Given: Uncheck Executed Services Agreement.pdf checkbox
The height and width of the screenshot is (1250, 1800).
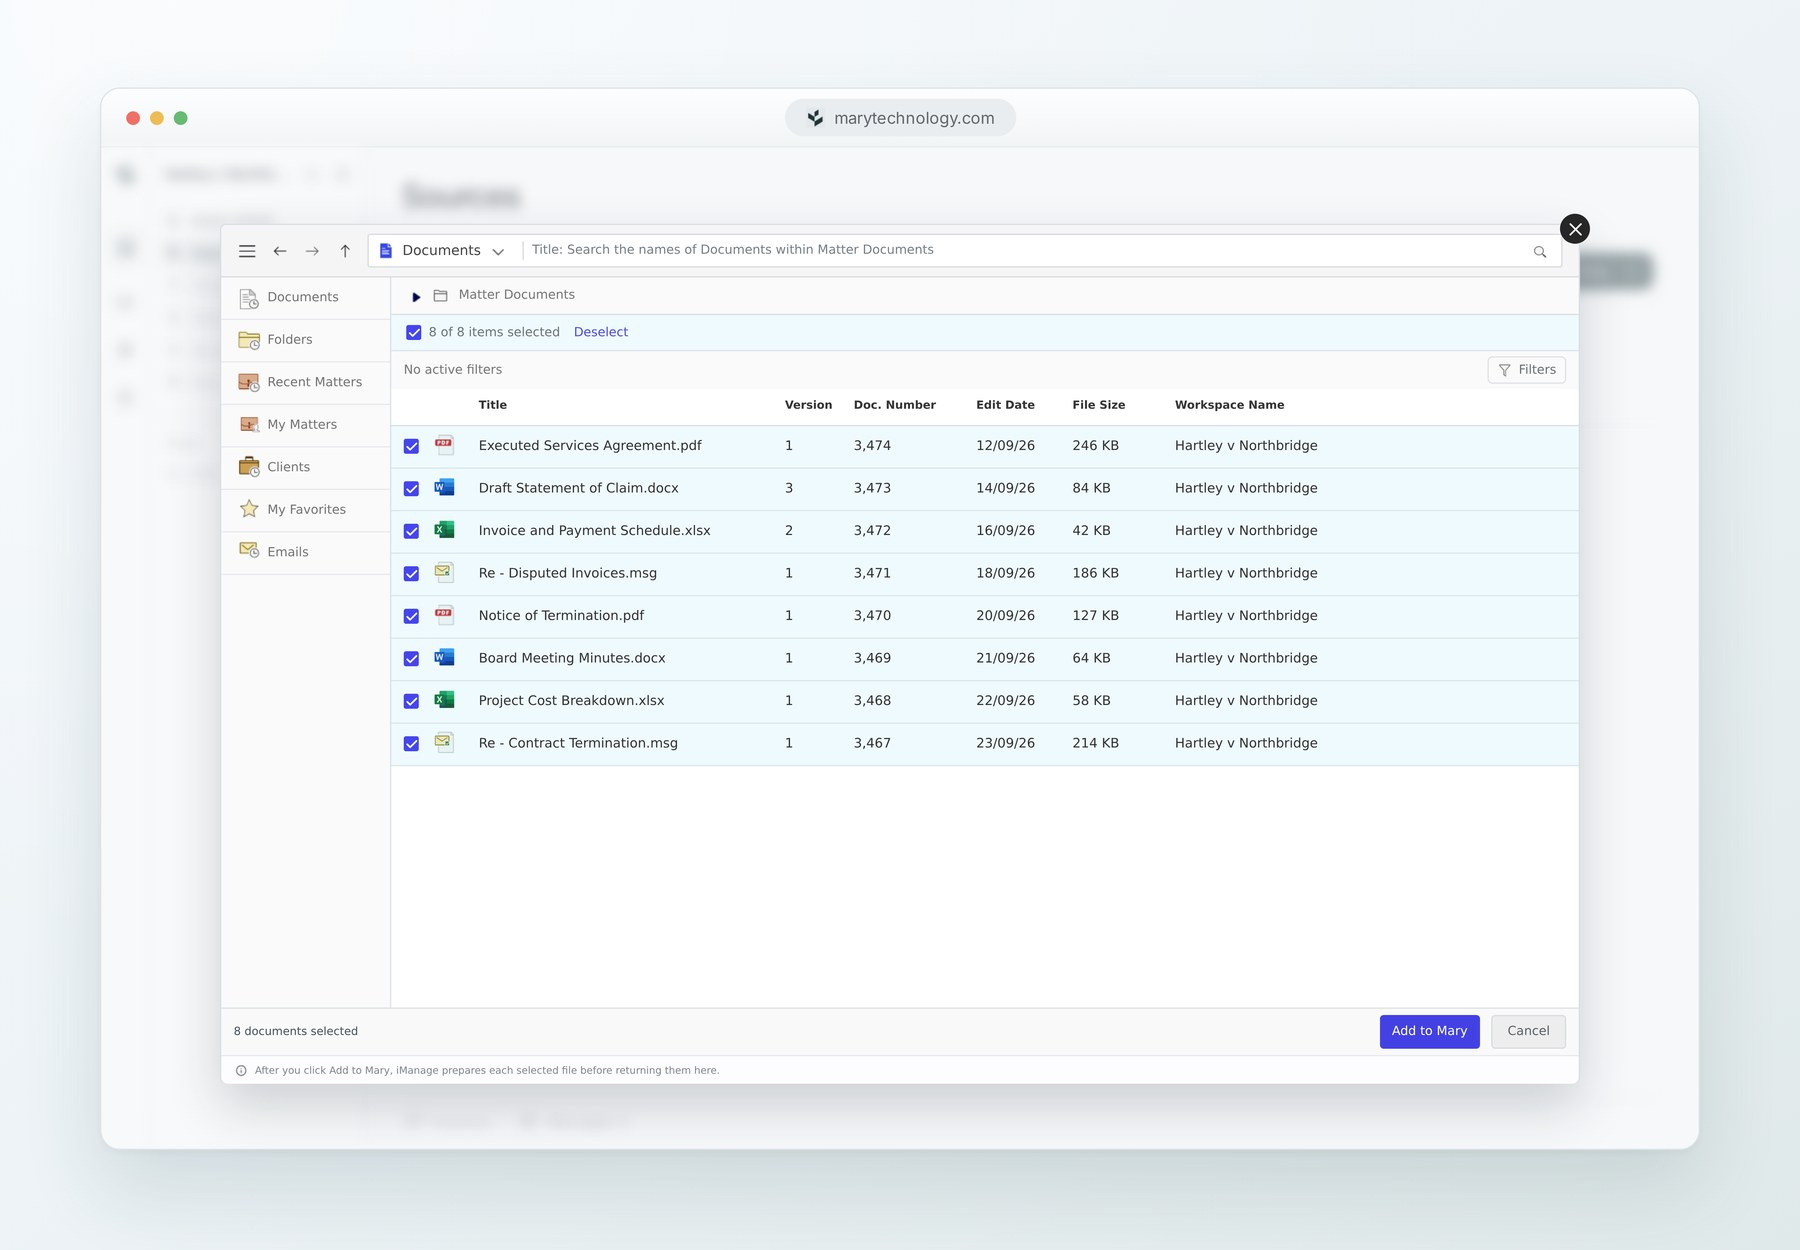Looking at the screenshot, I should [411, 446].
